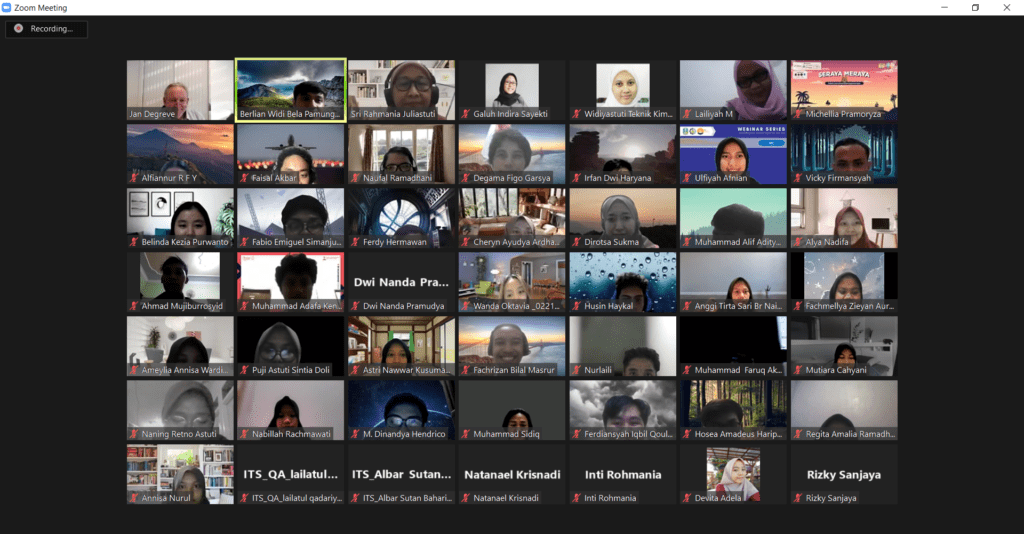Screen dimensions: 1024x534
Task: Select Natanael Krisnadi's name-only tile
Action: click(511, 474)
